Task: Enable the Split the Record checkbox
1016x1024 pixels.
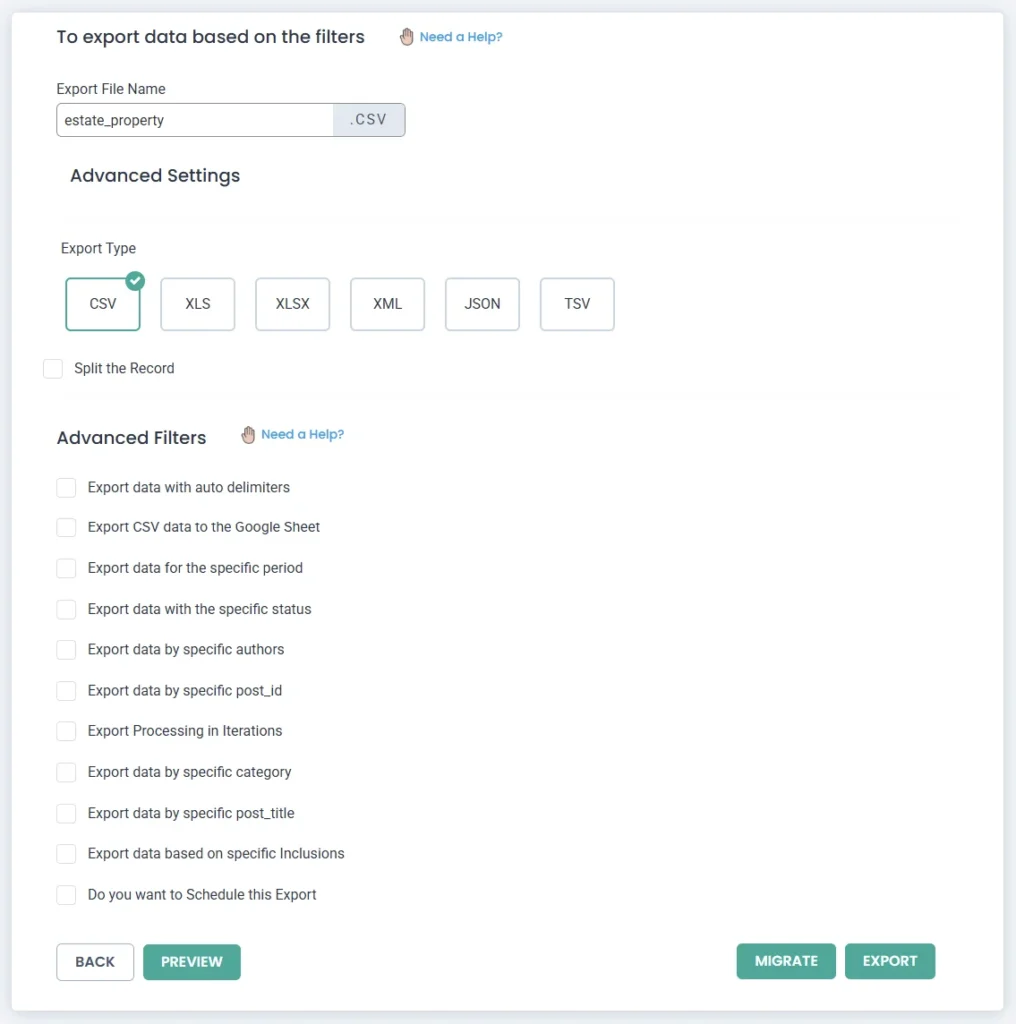Action: pyautogui.click(x=53, y=369)
